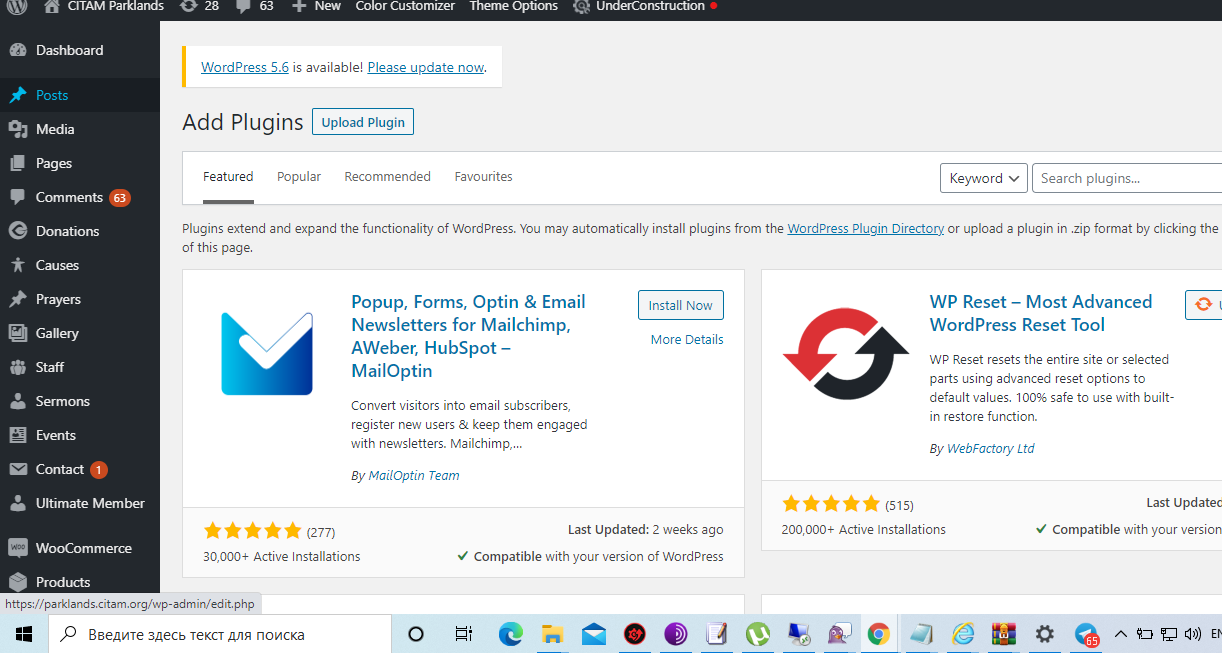Click the Products icon in sidebar
This screenshot has width=1222, height=653.
click(x=17, y=582)
